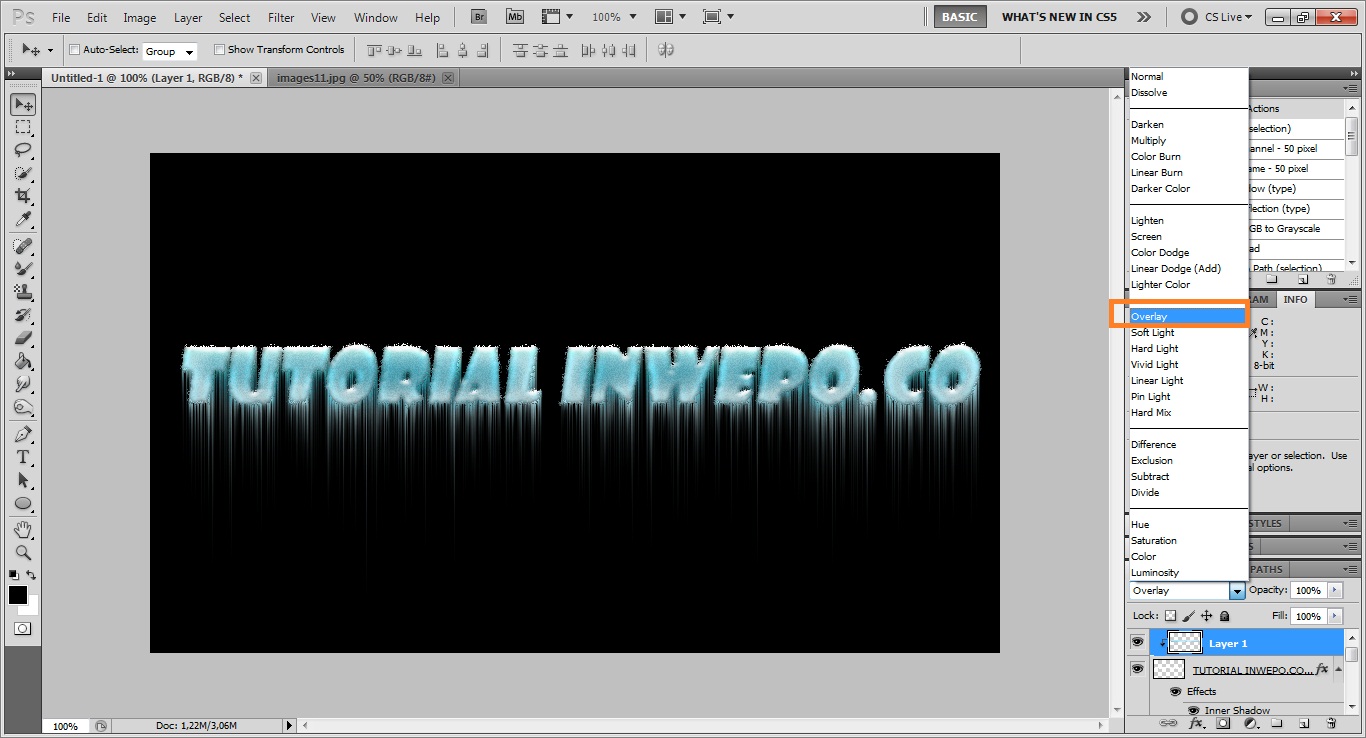The width and height of the screenshot is (1366, 738).
Task: Select the Crop tool
Action: coord(23,196)
